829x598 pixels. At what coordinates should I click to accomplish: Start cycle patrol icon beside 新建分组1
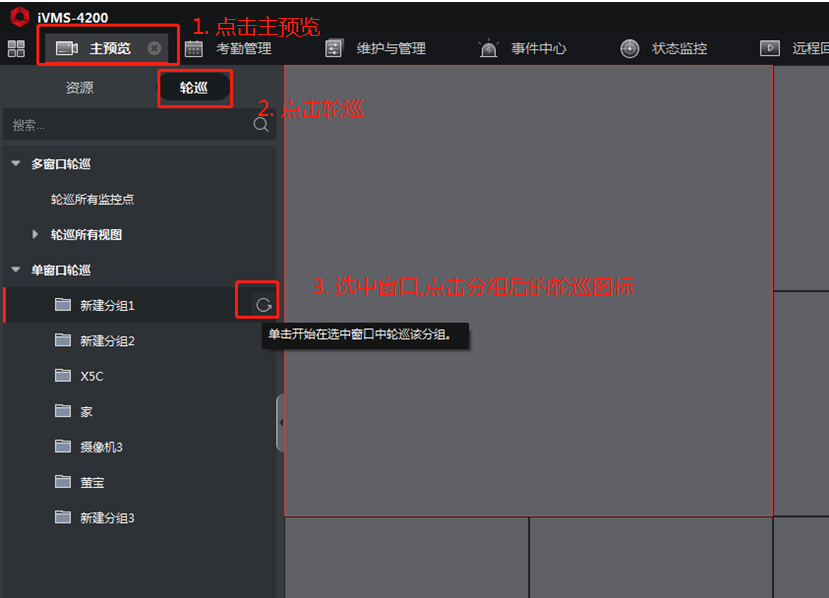263,305
